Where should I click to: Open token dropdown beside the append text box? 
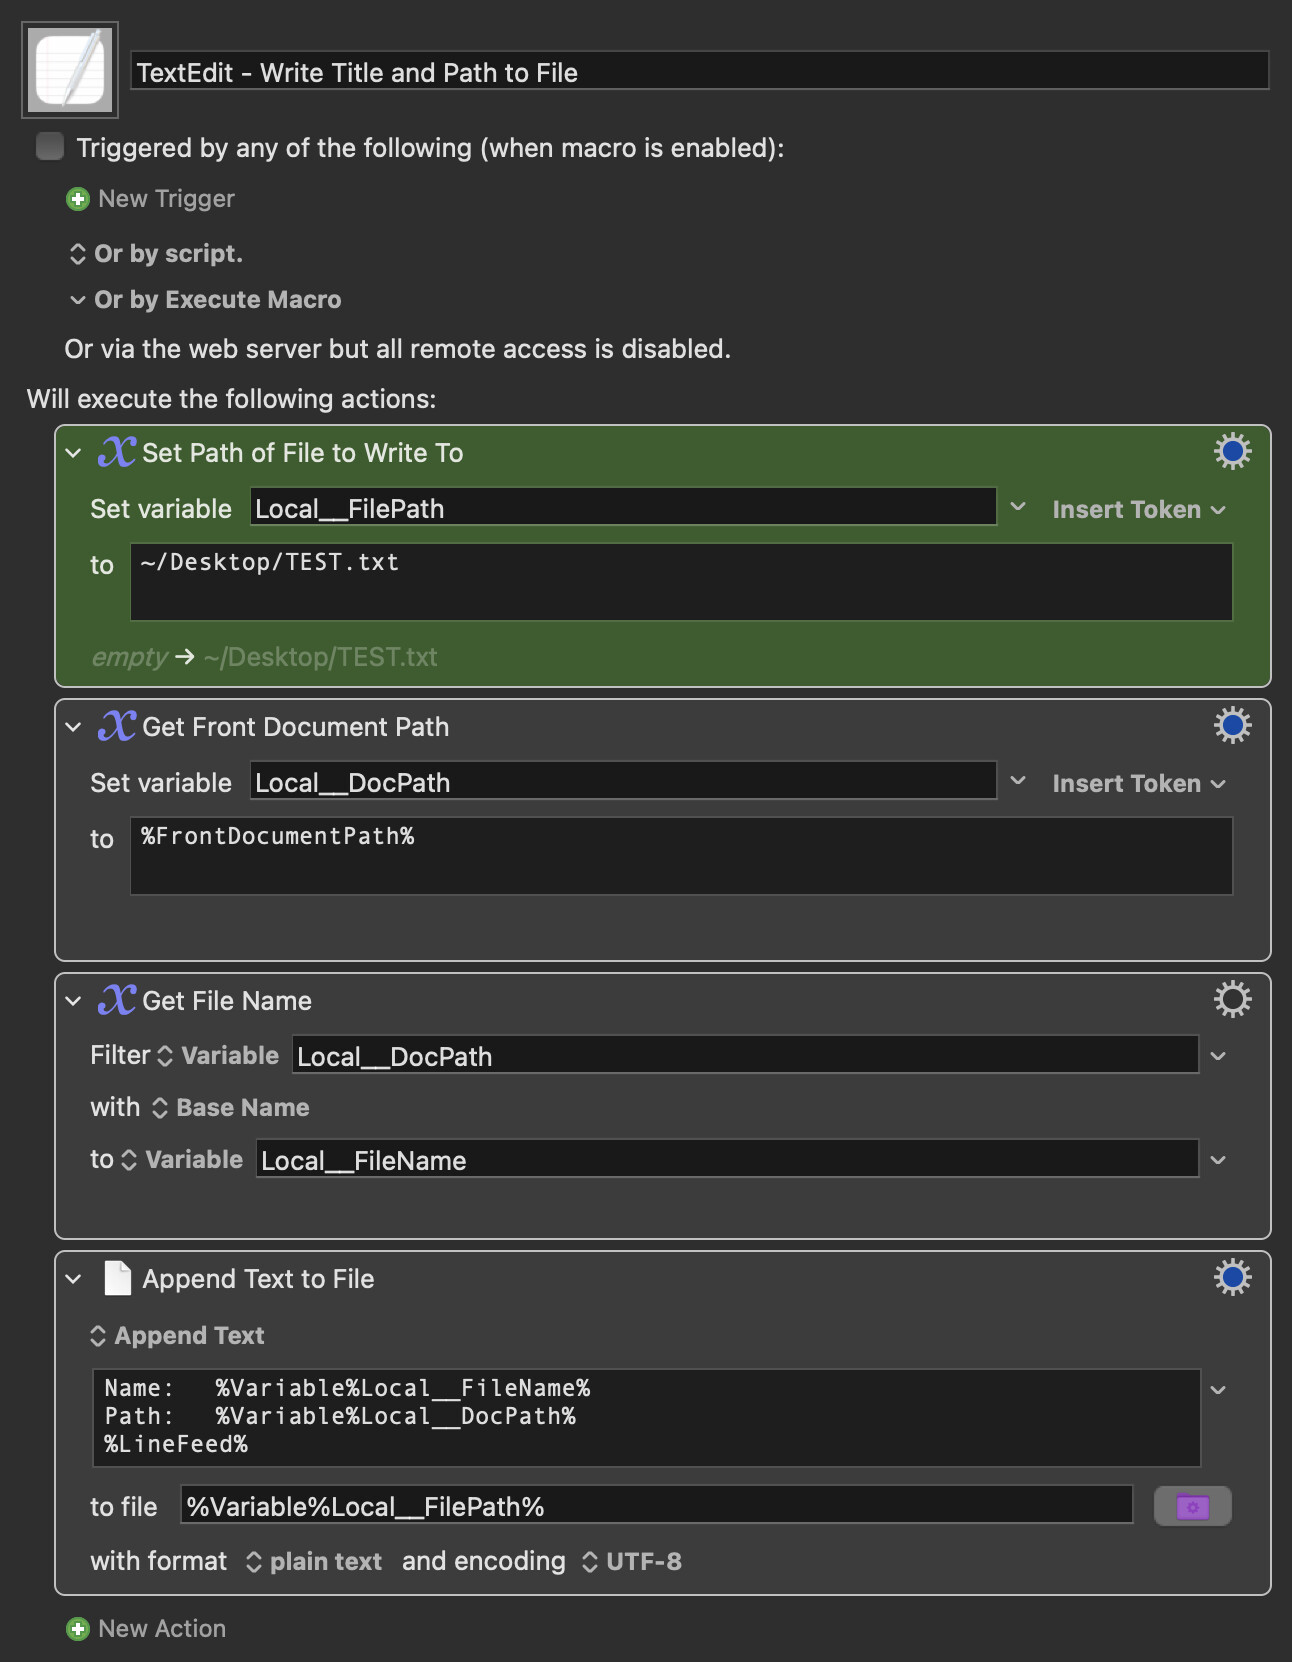click(x=1218, y=1390)
